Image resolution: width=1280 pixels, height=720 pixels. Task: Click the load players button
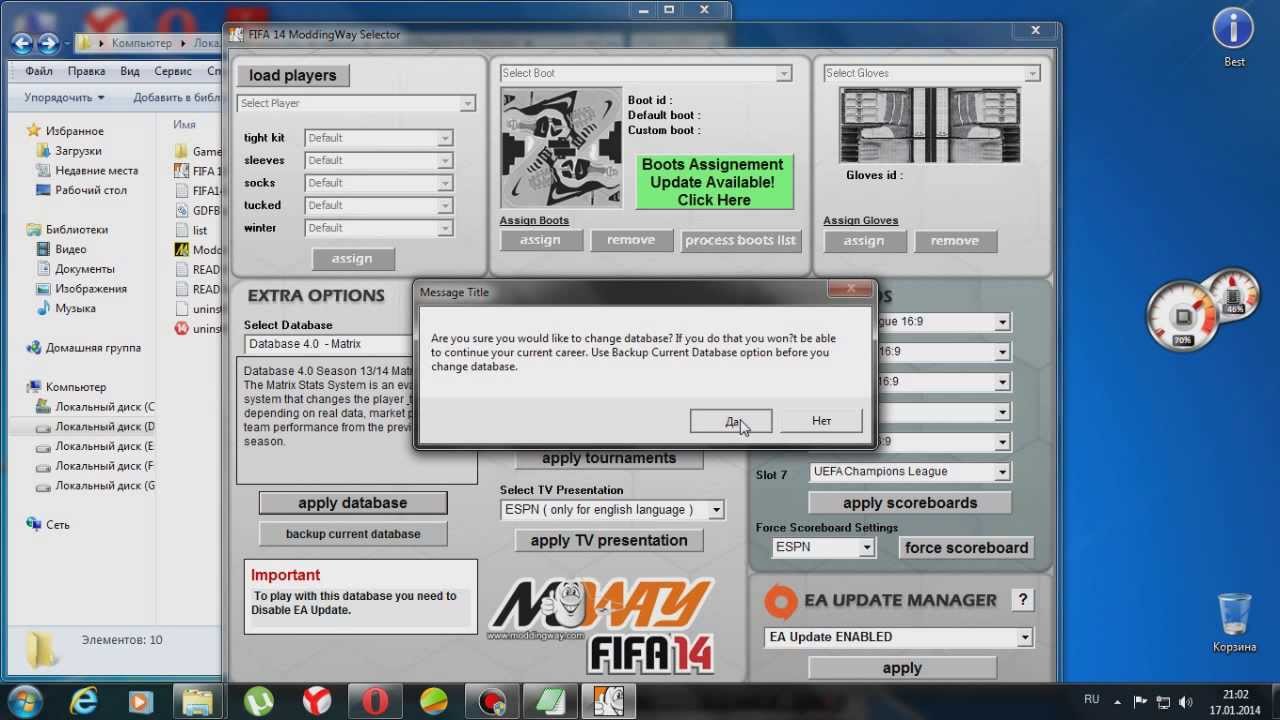tap(293, 75)
